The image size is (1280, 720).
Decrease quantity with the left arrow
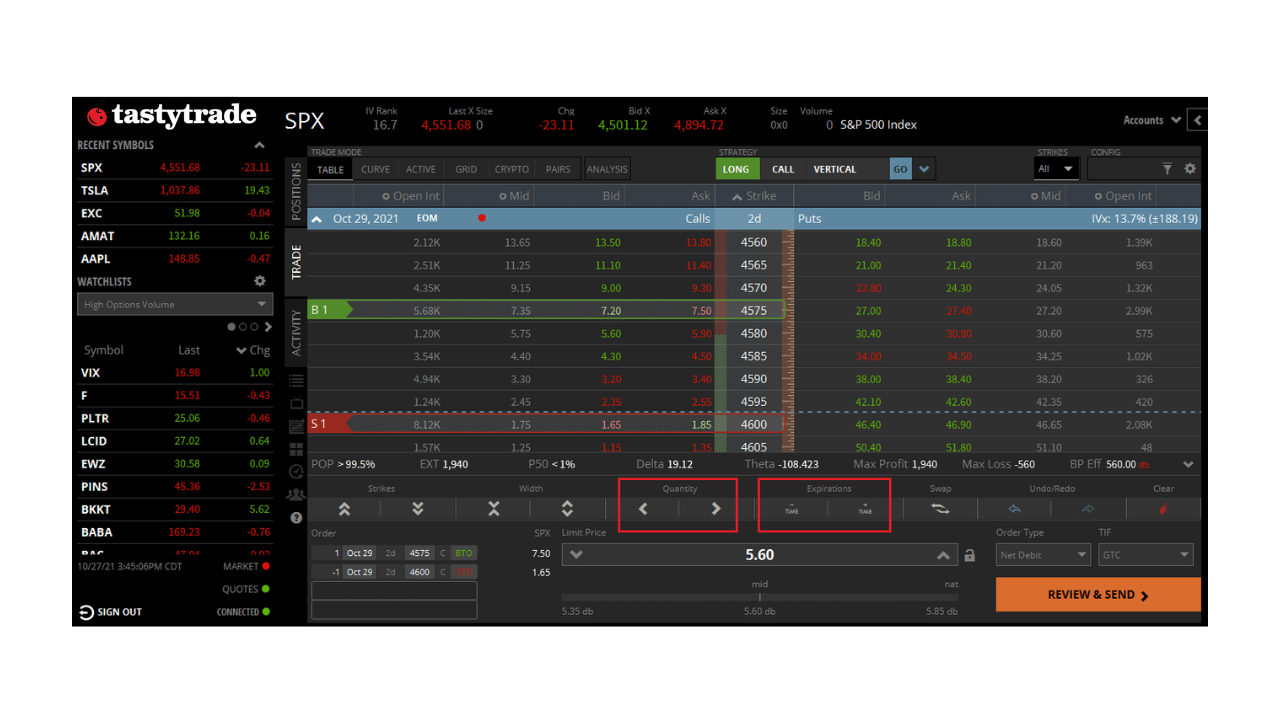coord(643,509)
